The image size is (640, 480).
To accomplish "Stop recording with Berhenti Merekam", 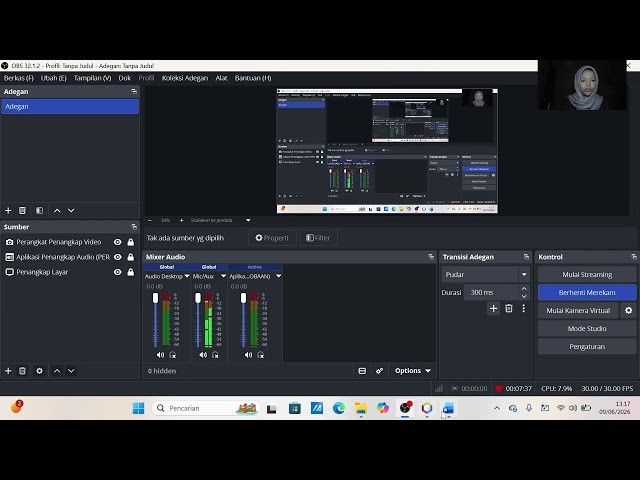I will click(587, 293).
